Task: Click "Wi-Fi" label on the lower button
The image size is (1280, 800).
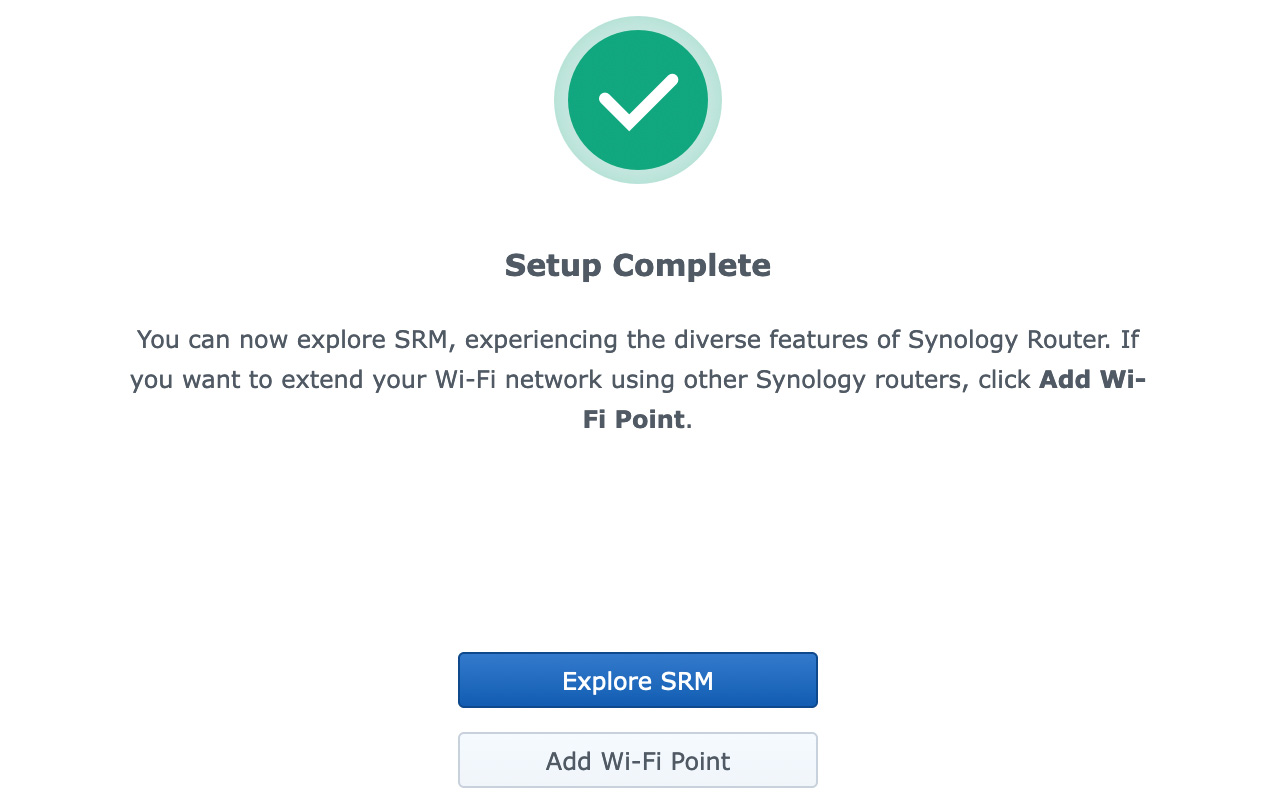Action: 627,761
